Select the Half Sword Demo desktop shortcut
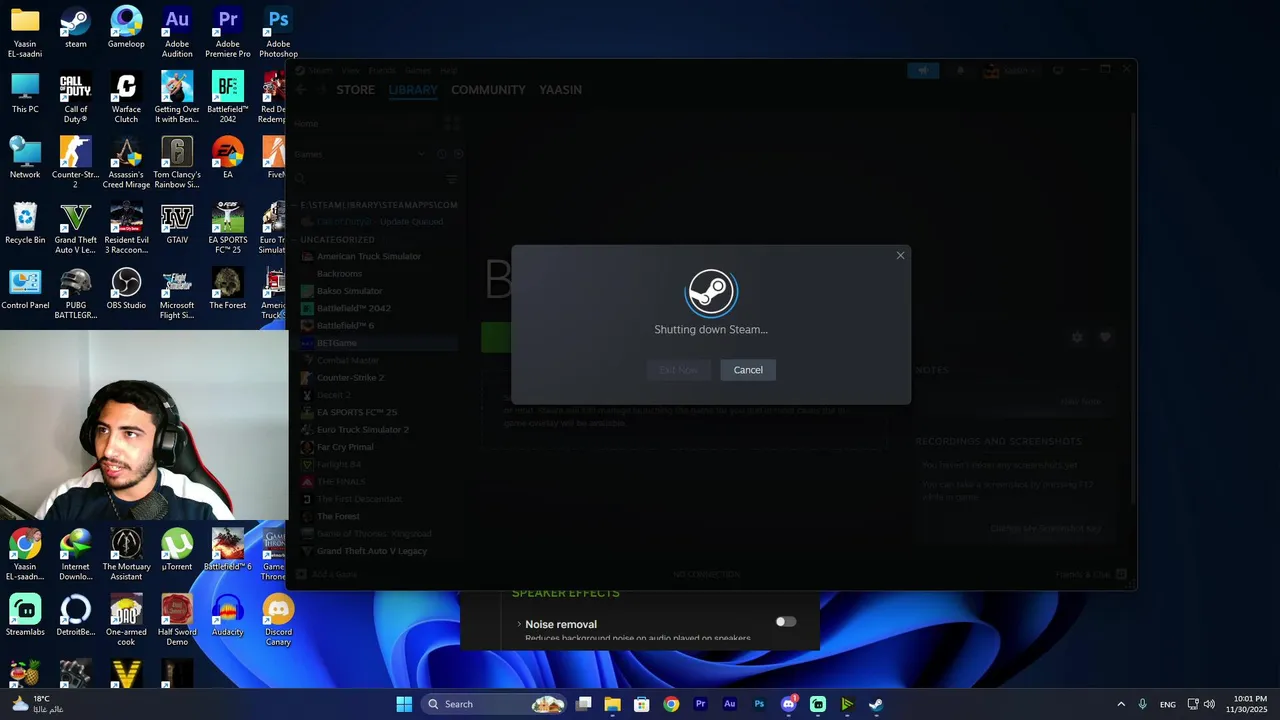Viewport: 1280px width, 720px height. pyautogui.click(x=177, y=619)
